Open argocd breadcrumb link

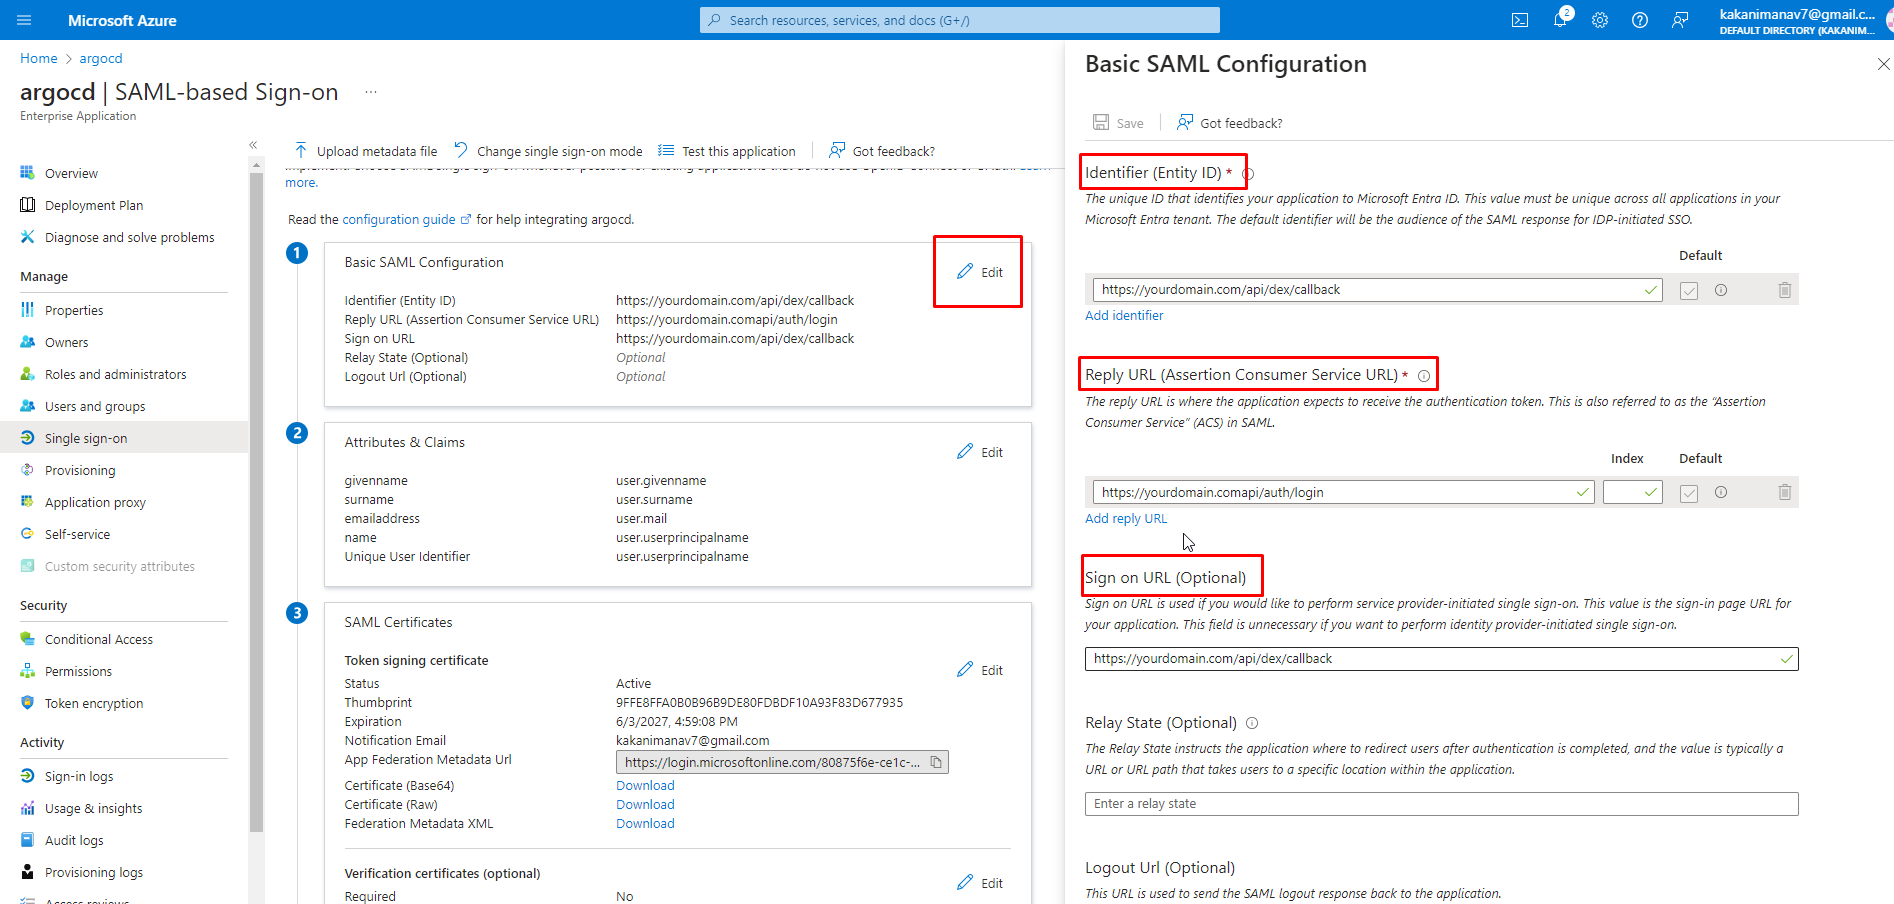click(x=101, y=58)
